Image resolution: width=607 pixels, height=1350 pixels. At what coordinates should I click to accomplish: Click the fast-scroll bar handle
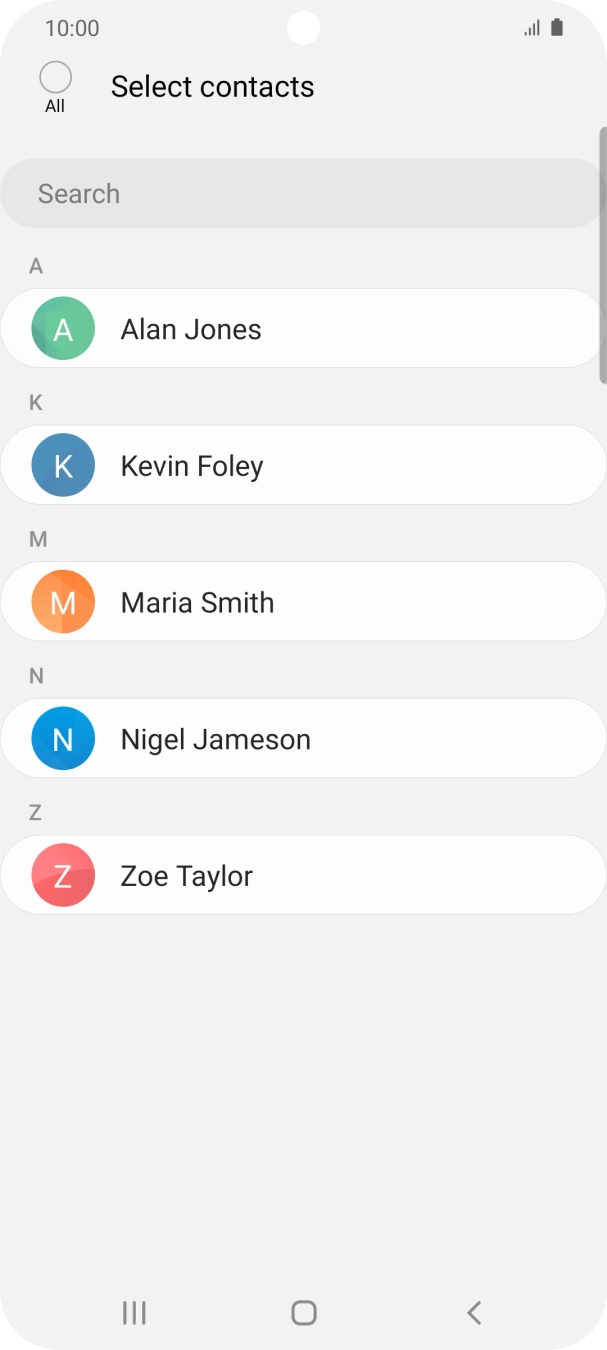602,255
